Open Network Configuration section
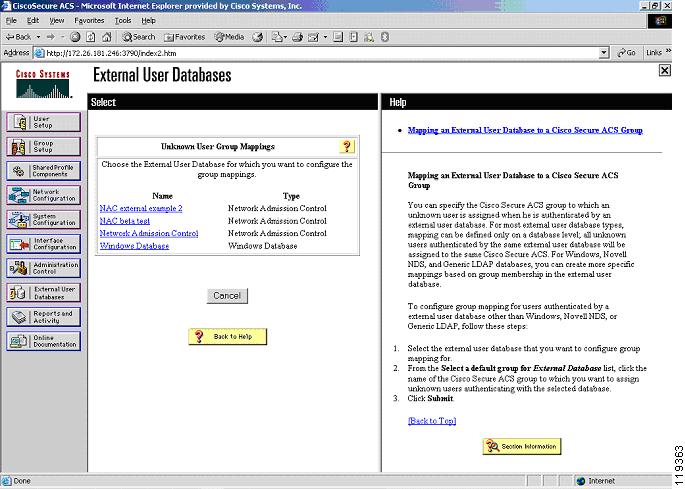This screenshot has width=685, height=489. coord(43,195)
